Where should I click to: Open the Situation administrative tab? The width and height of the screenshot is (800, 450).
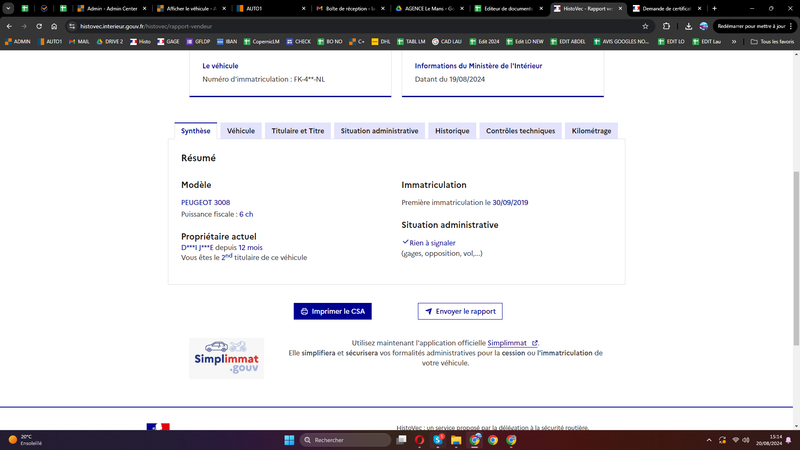(380, 131)
